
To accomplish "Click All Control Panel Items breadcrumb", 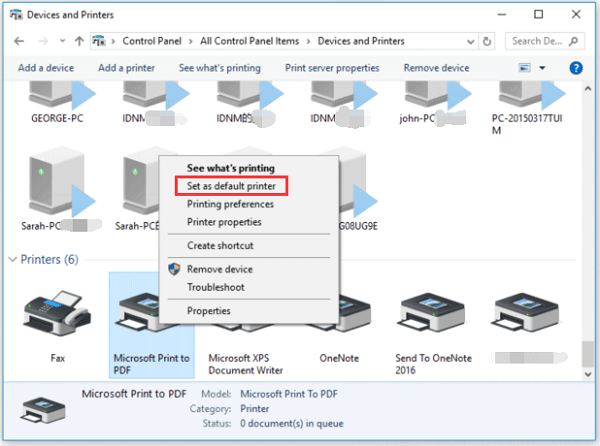I will tap(249, 41).
